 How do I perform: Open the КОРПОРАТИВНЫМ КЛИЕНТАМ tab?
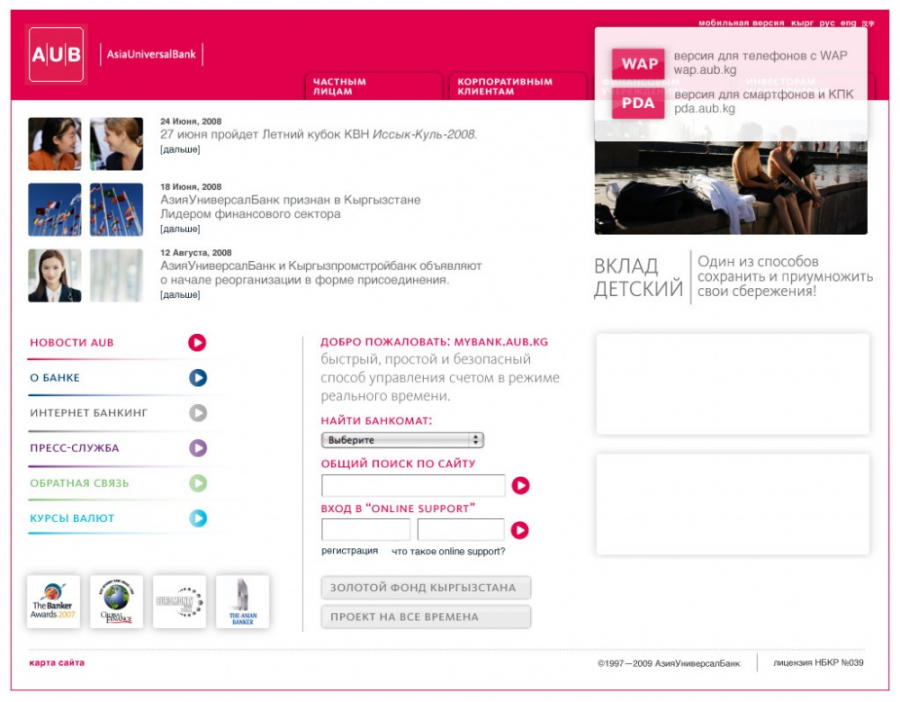[505, 87]
